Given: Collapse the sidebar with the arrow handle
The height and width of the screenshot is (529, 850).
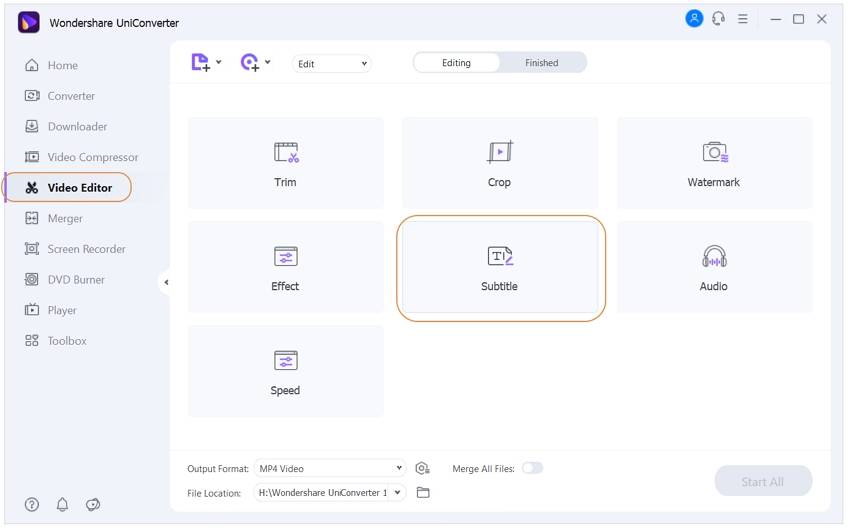Looking at the screenshot, I should point(165,282).
